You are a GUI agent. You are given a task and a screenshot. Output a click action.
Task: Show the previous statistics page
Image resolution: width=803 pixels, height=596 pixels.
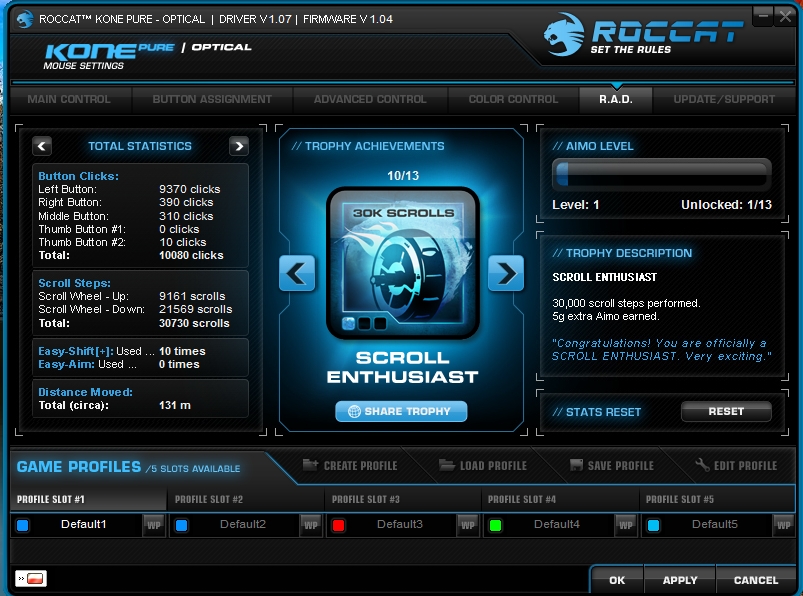42,146
